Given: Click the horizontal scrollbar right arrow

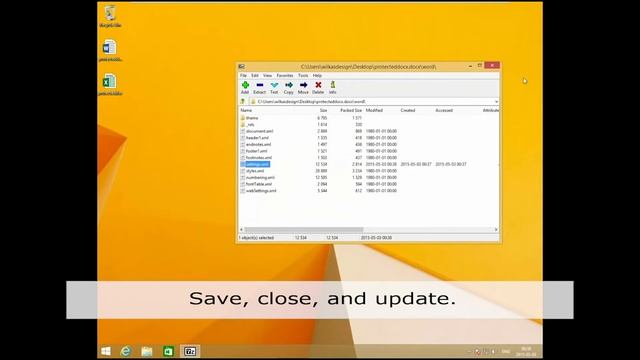Looking at the screenshot, I should coord(496,230).
